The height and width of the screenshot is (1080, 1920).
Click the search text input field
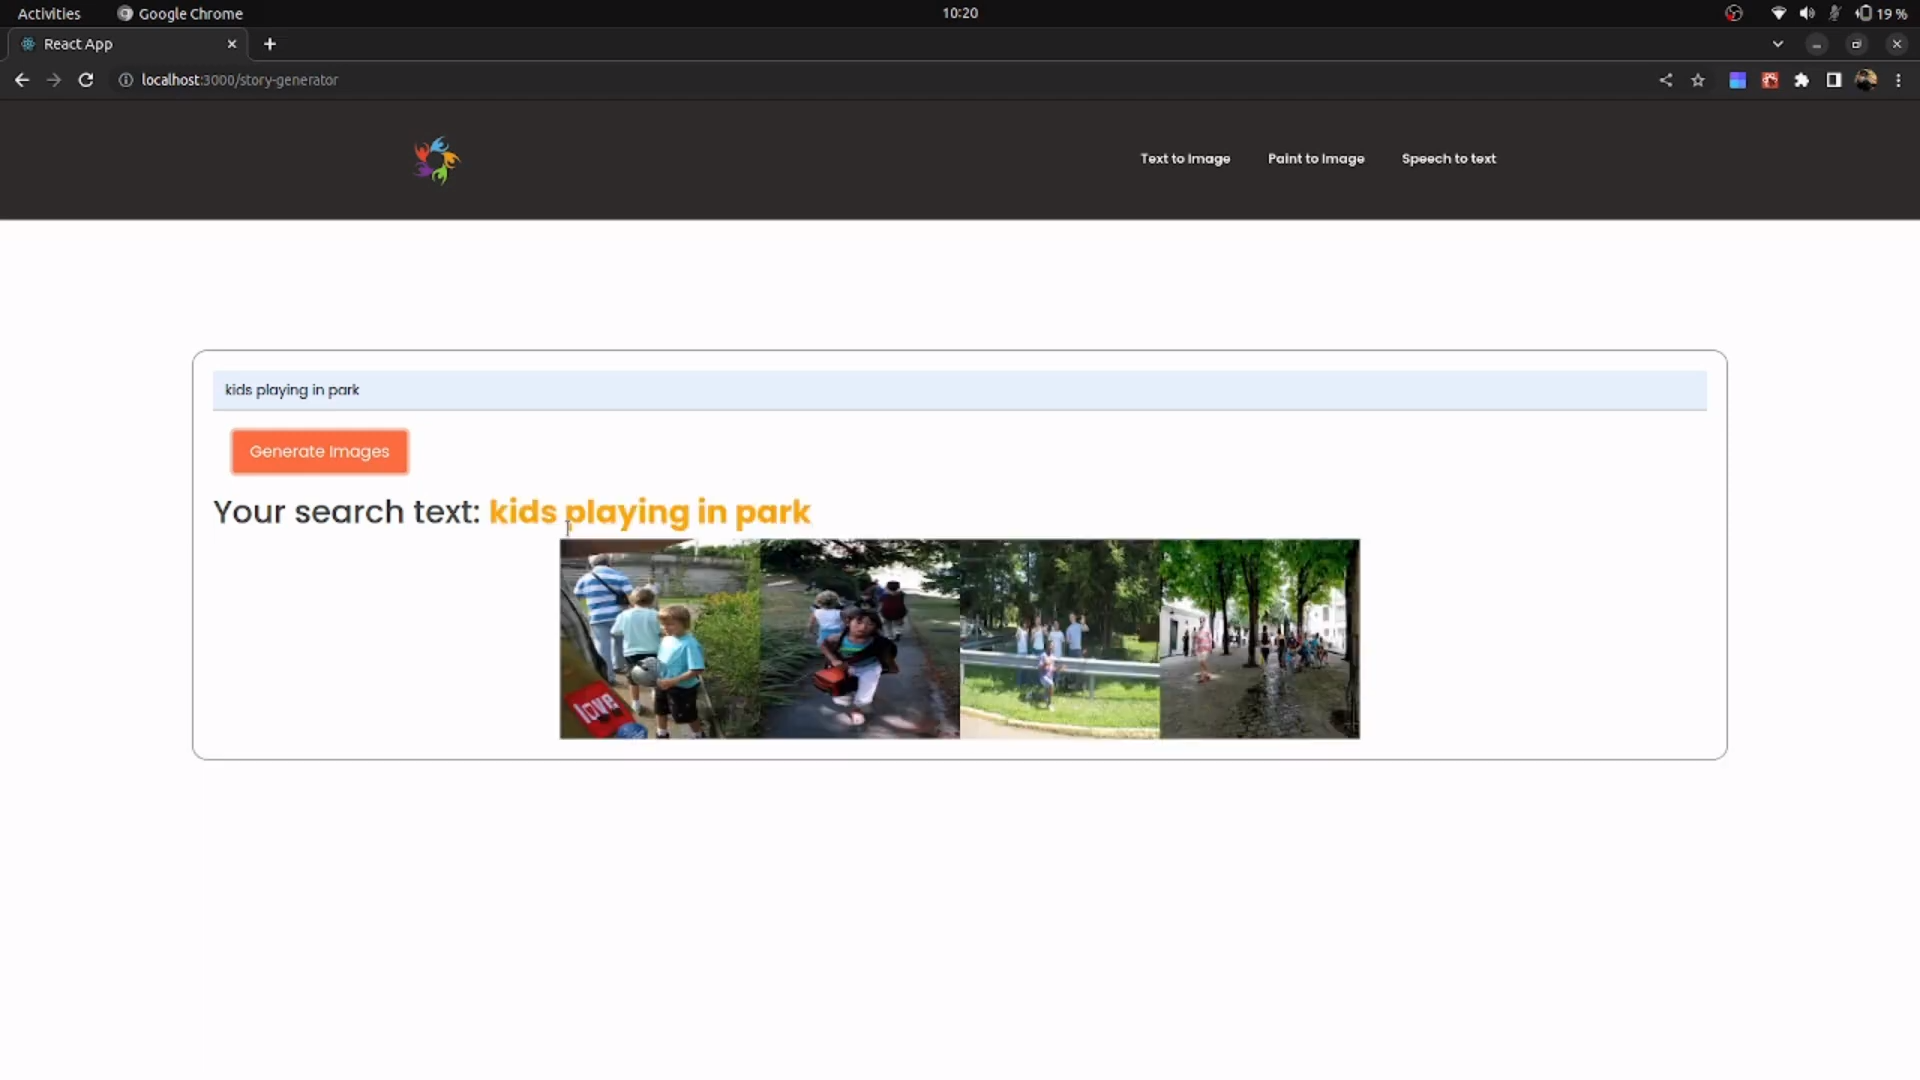coord(958,390)
